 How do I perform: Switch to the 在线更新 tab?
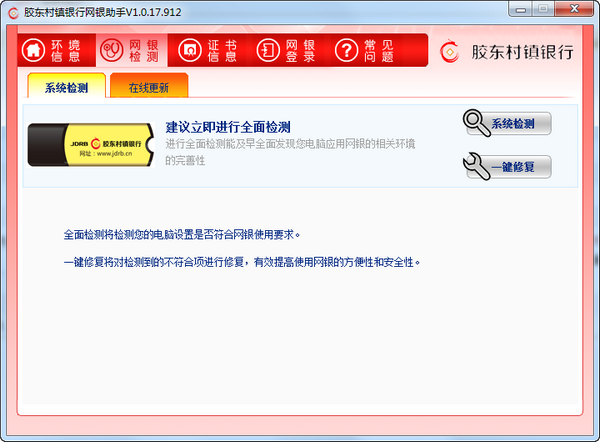pyautogui.click(x=148, y=88)
